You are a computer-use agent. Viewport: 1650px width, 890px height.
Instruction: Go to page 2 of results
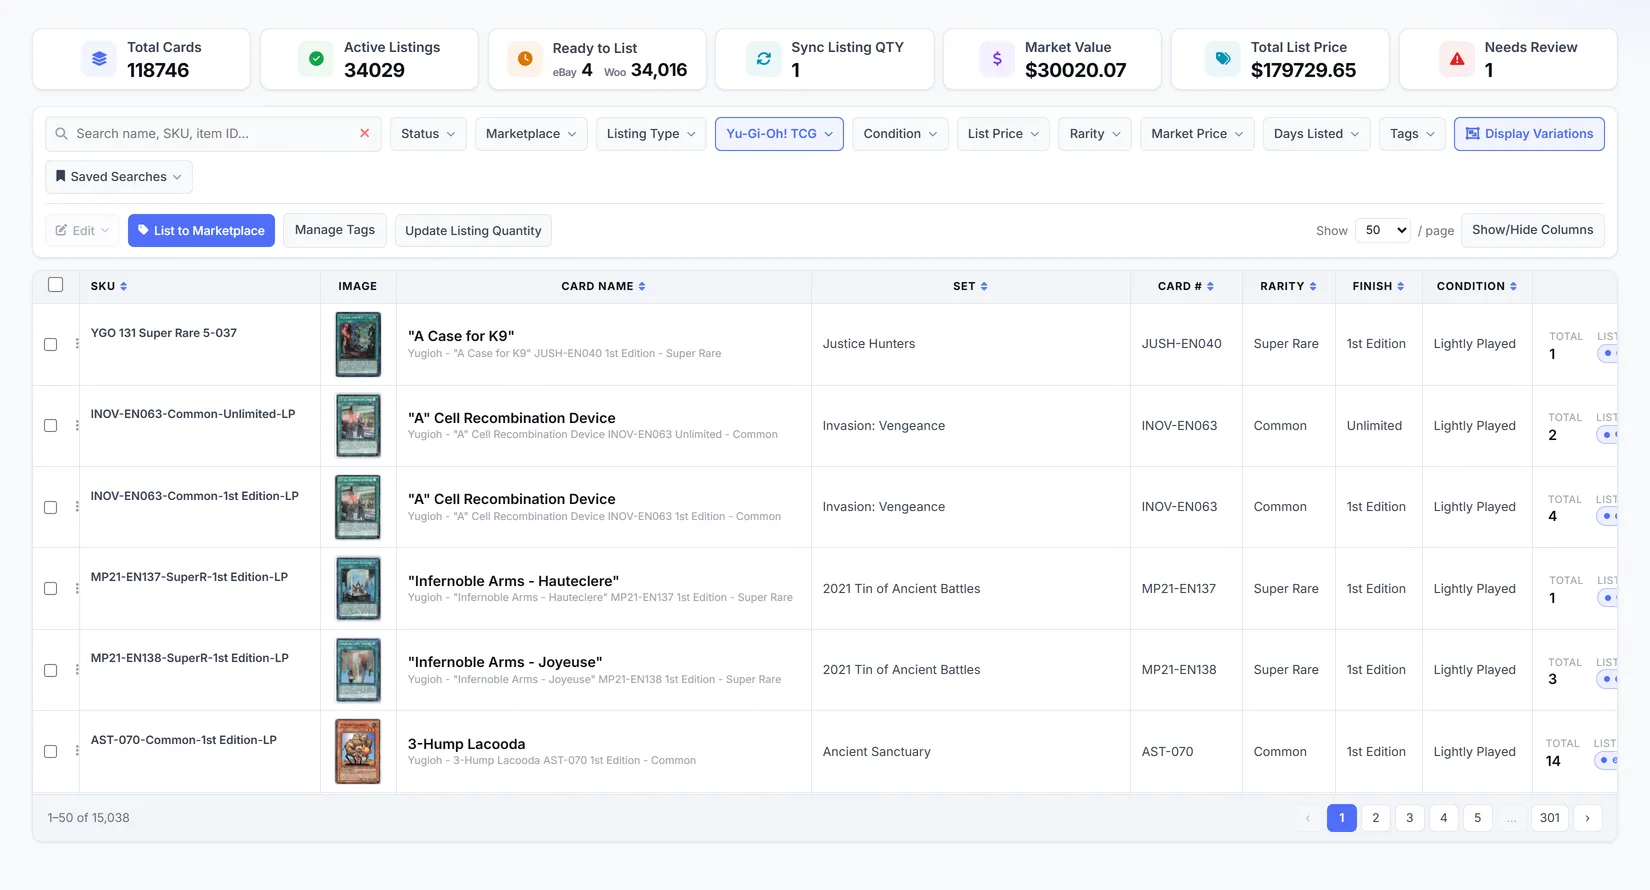tap(1376, 818)
